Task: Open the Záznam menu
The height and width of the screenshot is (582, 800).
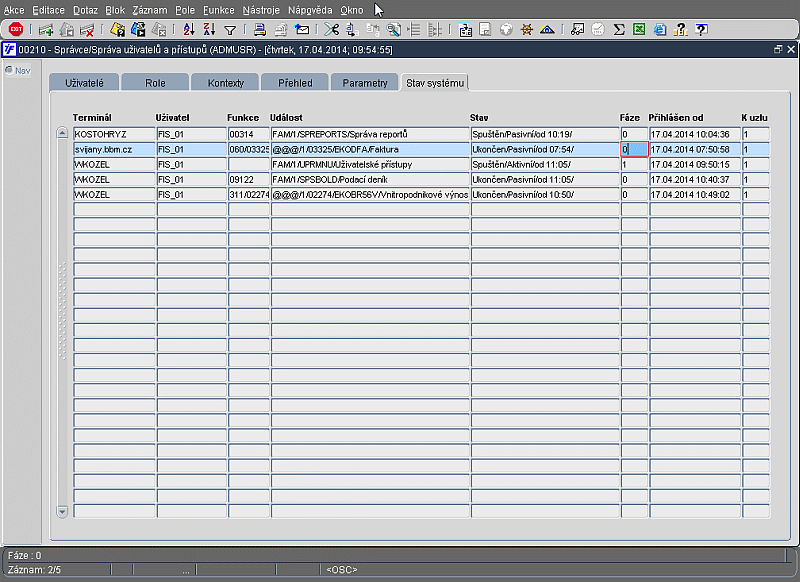Action: point(149,10)
